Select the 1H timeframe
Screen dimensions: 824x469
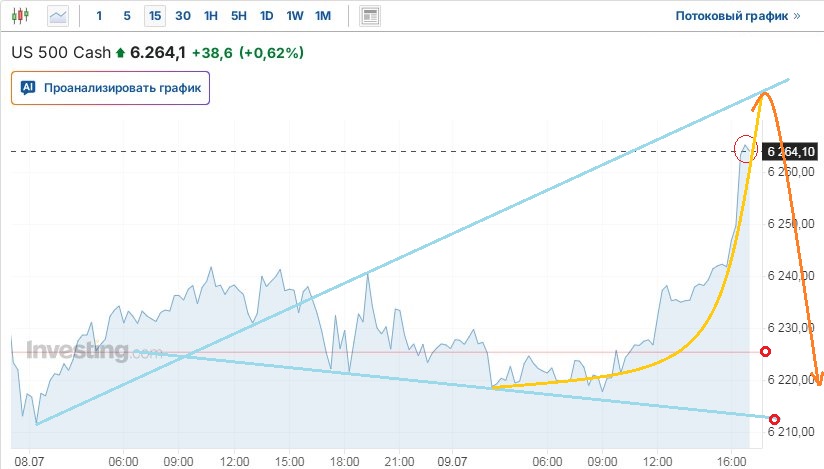(210, 16)
